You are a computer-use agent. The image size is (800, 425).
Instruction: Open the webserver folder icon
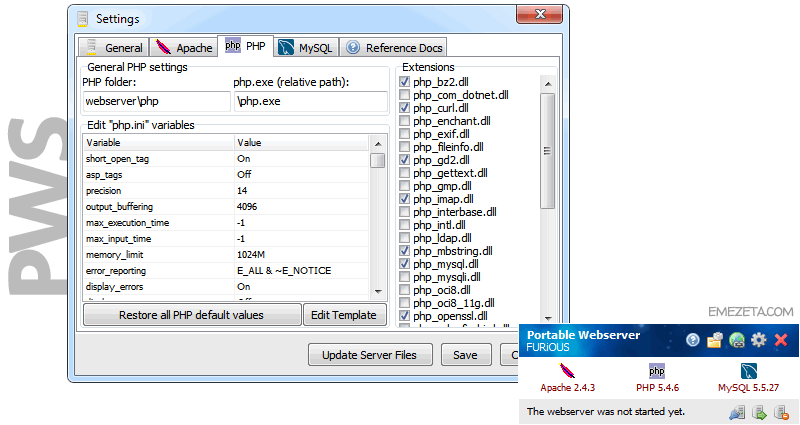[715, 340]
